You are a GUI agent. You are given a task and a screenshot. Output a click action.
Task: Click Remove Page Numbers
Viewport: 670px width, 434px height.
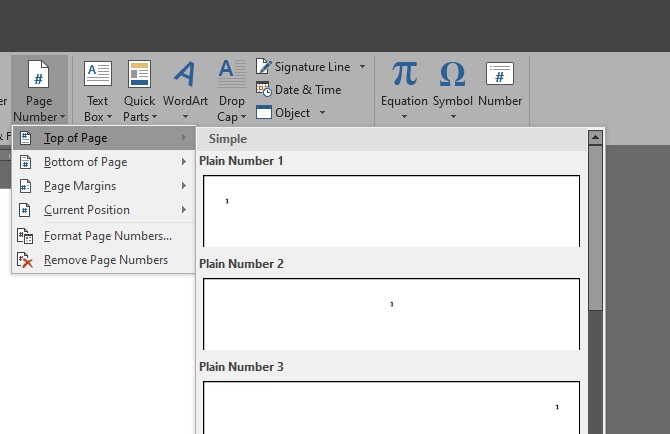point(105,260)
